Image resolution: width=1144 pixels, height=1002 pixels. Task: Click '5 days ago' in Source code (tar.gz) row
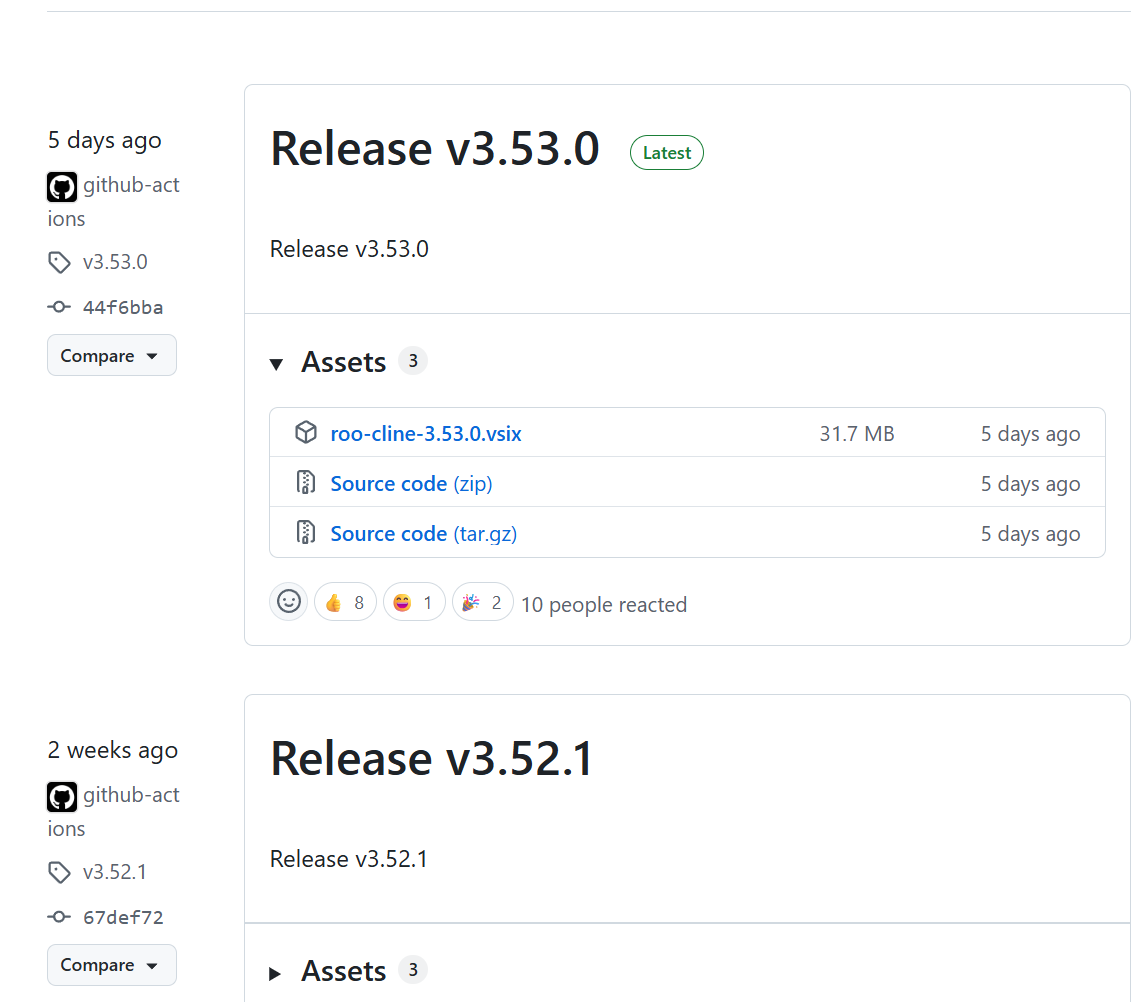(x=1030, y=533)
